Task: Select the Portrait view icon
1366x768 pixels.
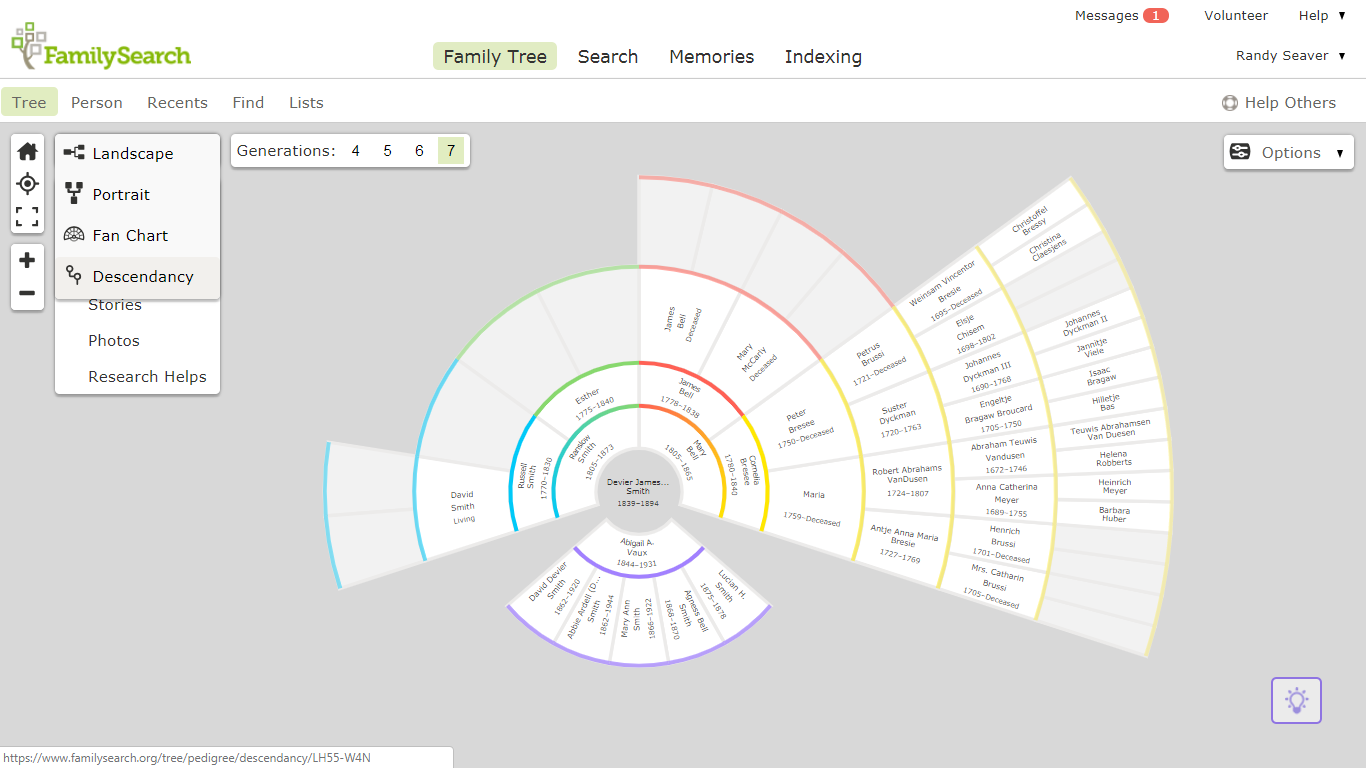Action: 72,194
